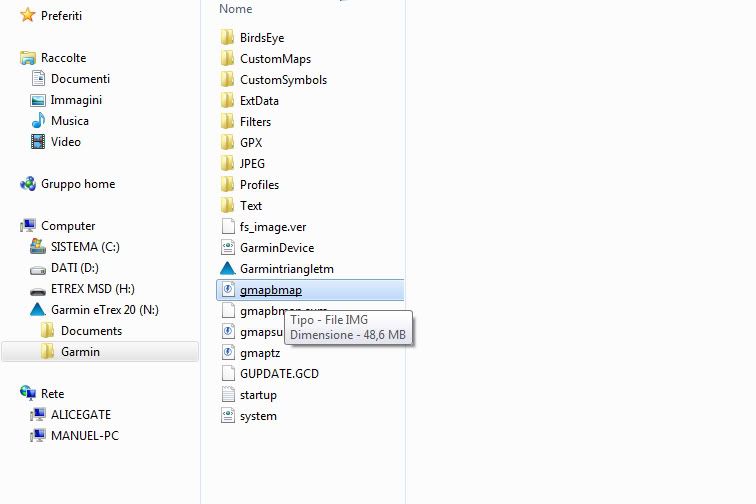Click the BirdsEye folder icon

[x=228, y=38]
